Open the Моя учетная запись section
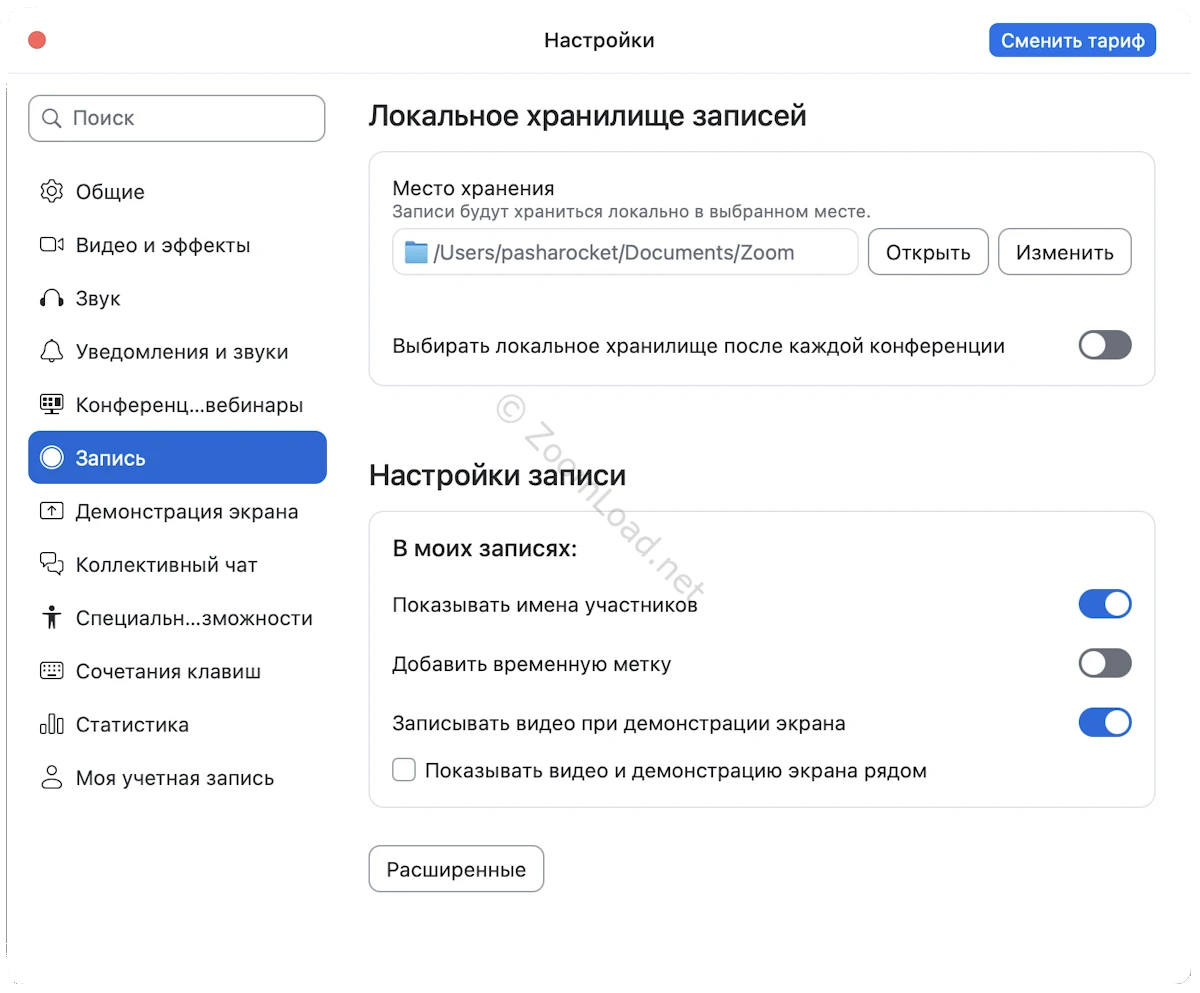Image resolution: width=1200 pixels, height=993 pixels. click(174, 778)
